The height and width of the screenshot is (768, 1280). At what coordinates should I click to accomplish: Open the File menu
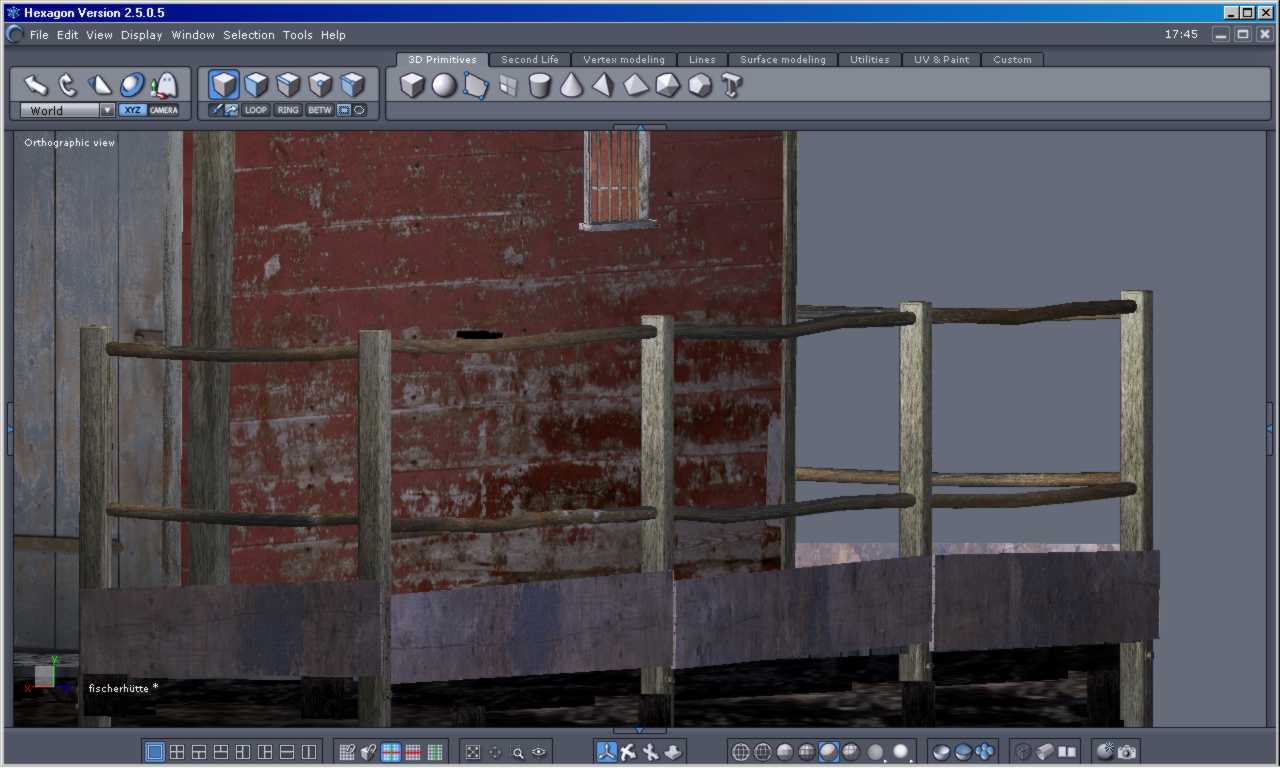click(39, 35)
